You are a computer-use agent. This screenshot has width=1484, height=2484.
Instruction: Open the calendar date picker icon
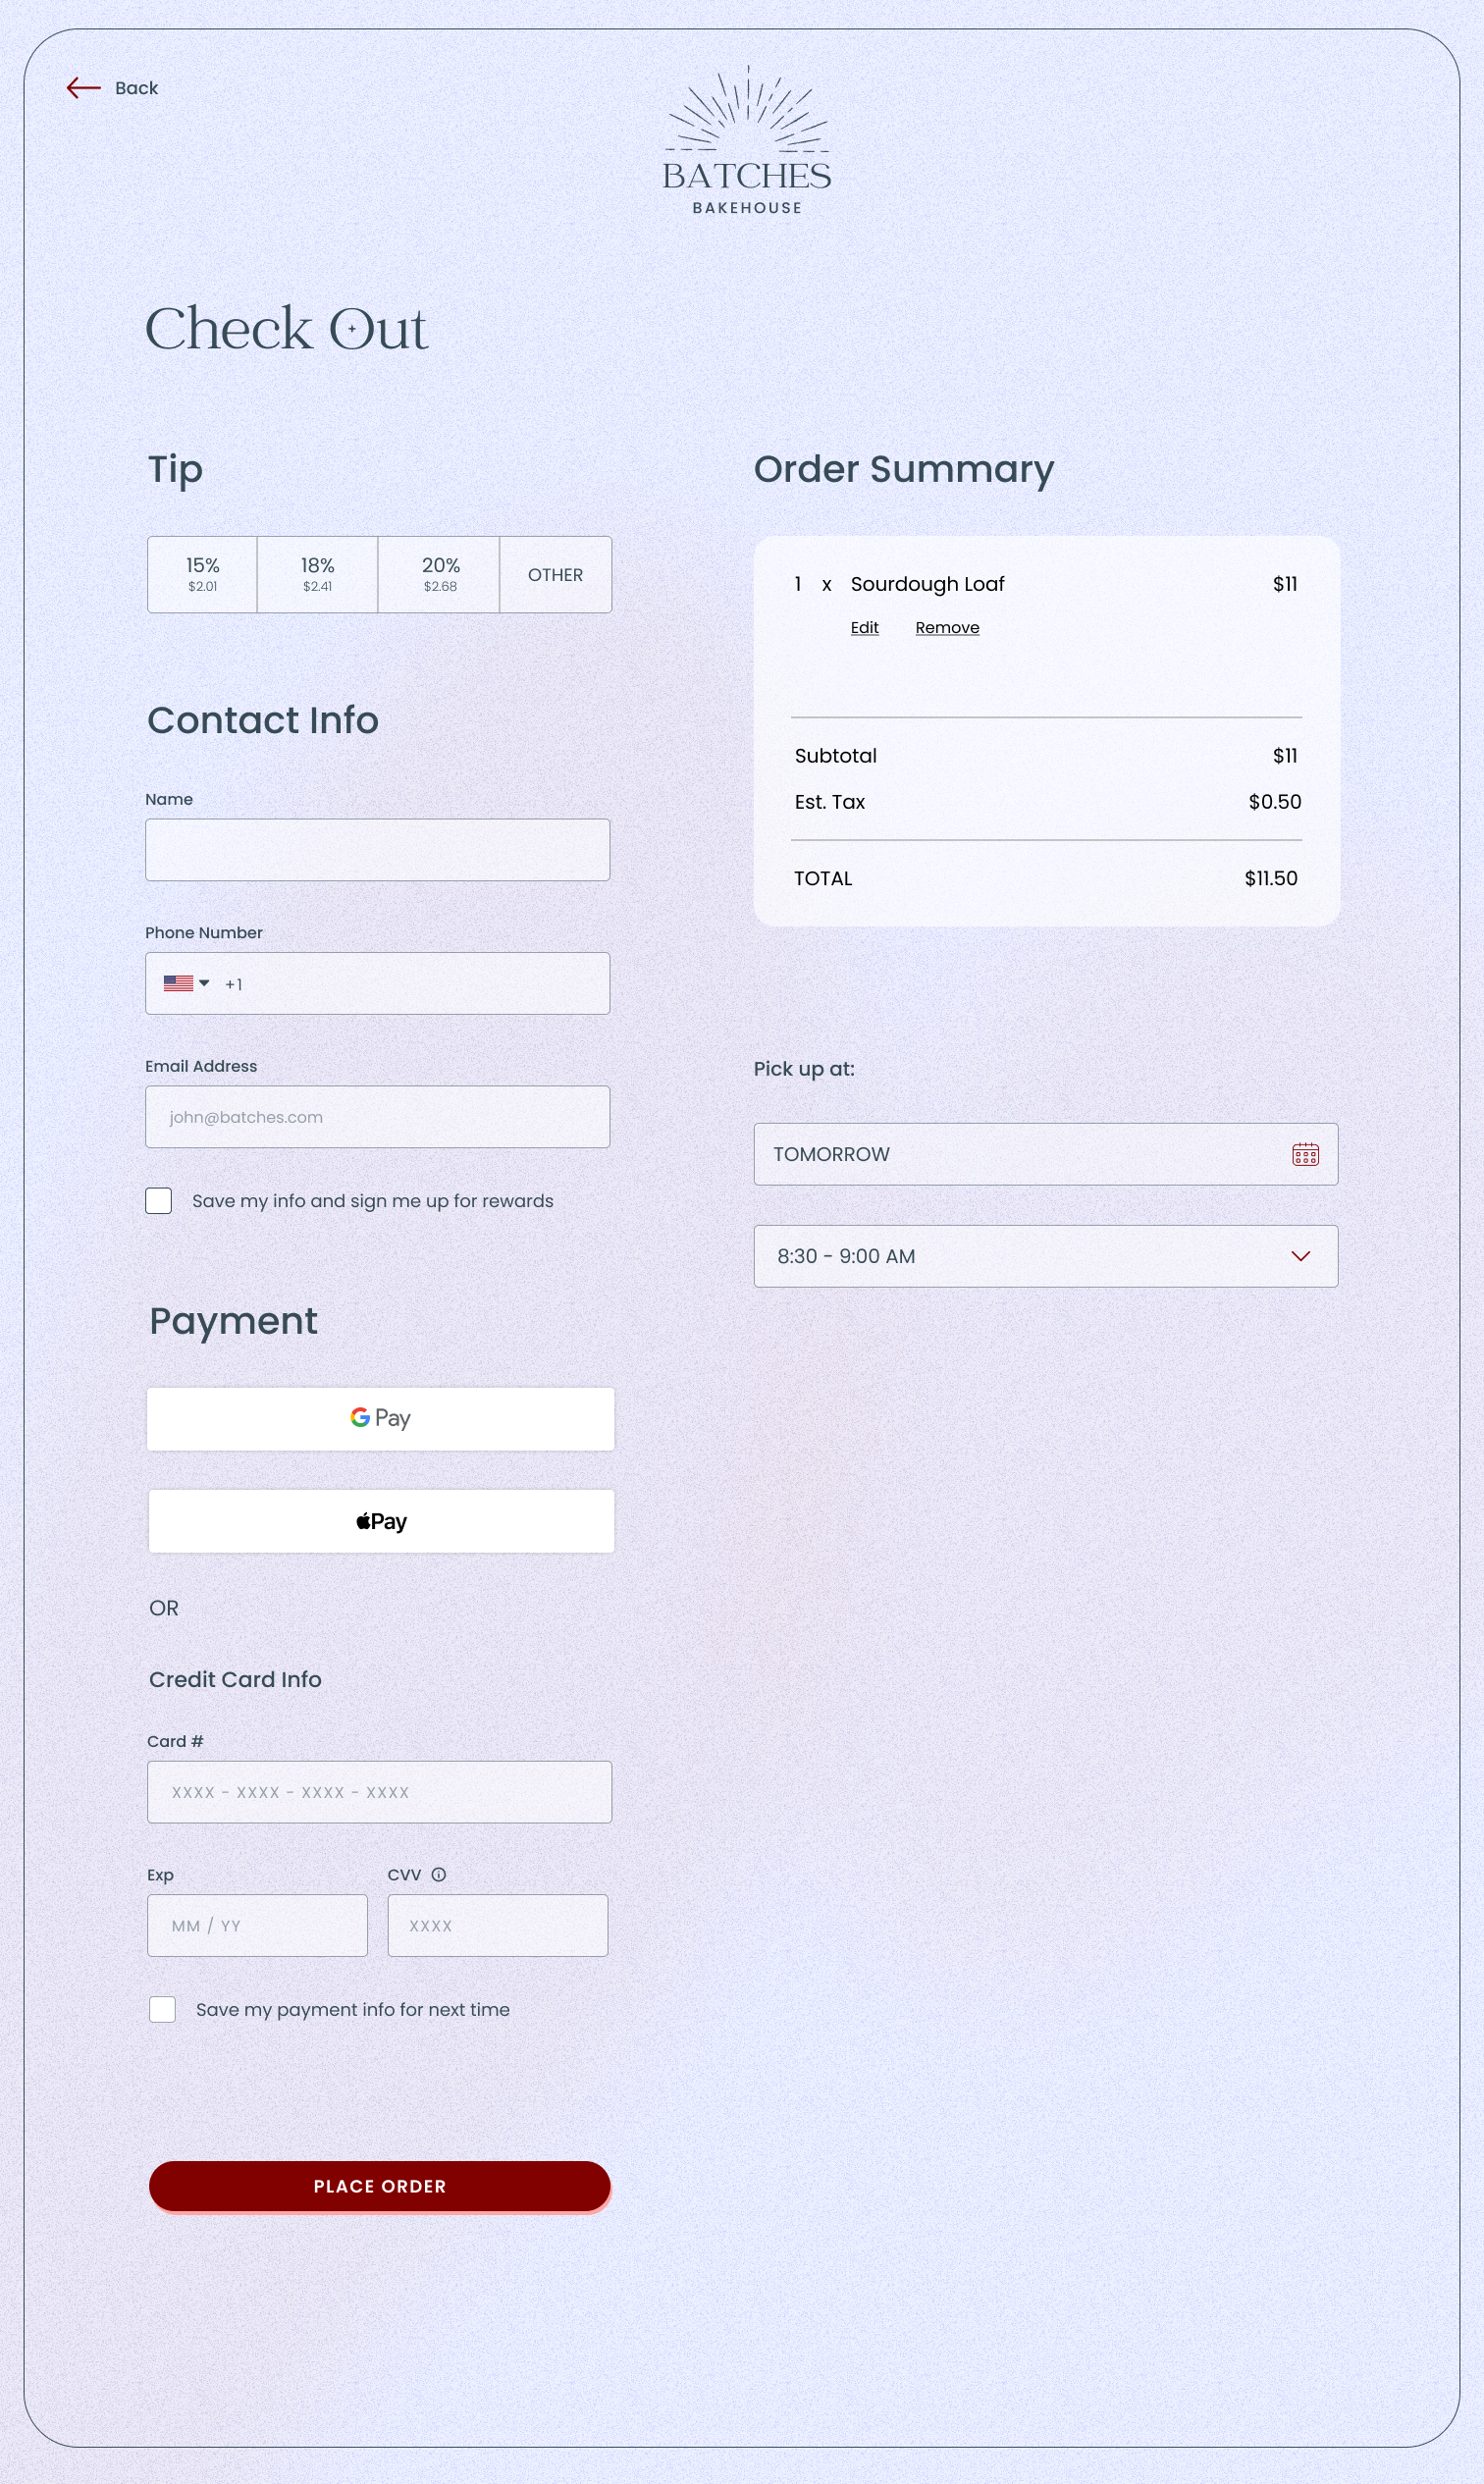(x=1305, y=1154)
